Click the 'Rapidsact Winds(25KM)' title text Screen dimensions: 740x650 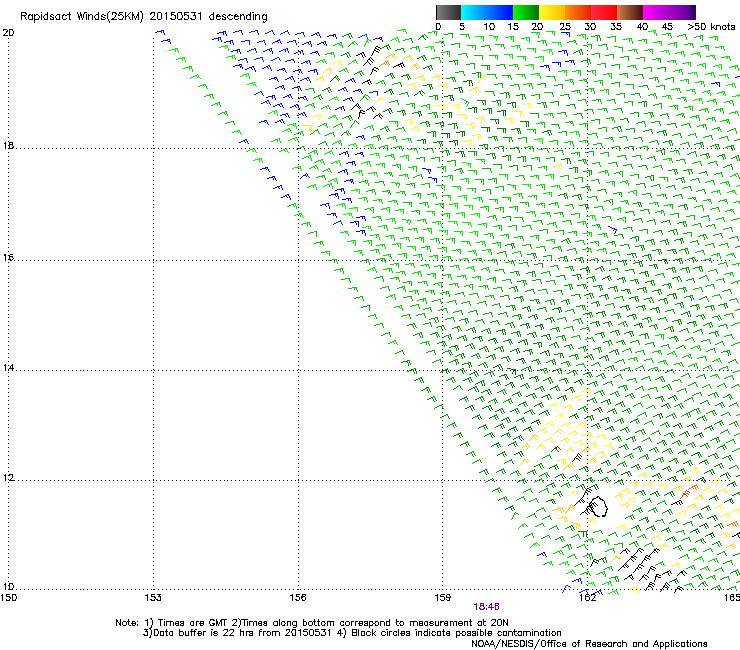[82, 17]
